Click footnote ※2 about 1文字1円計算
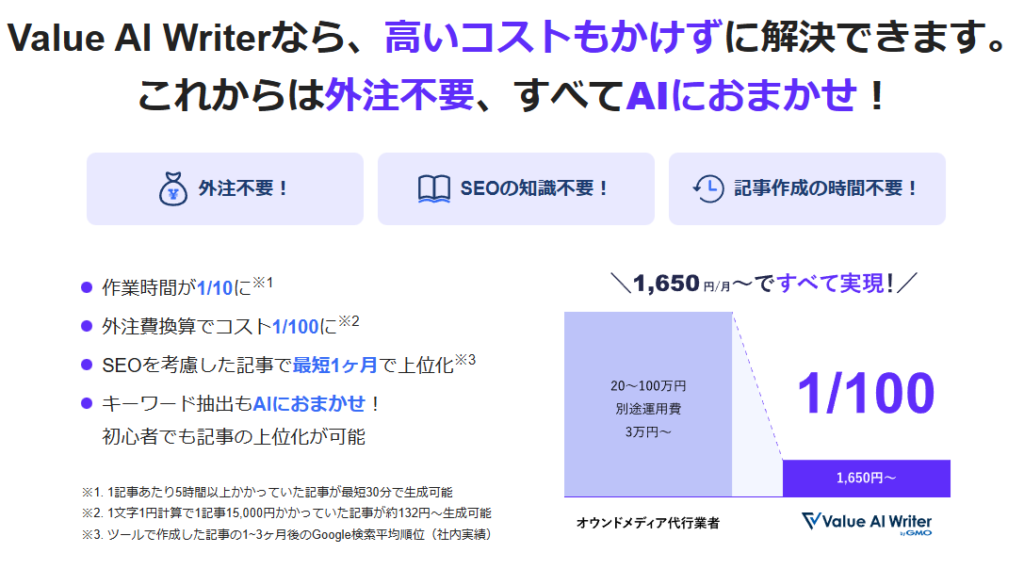The height and width of the screenshot is (569, 1024). [x=286, y=513]
